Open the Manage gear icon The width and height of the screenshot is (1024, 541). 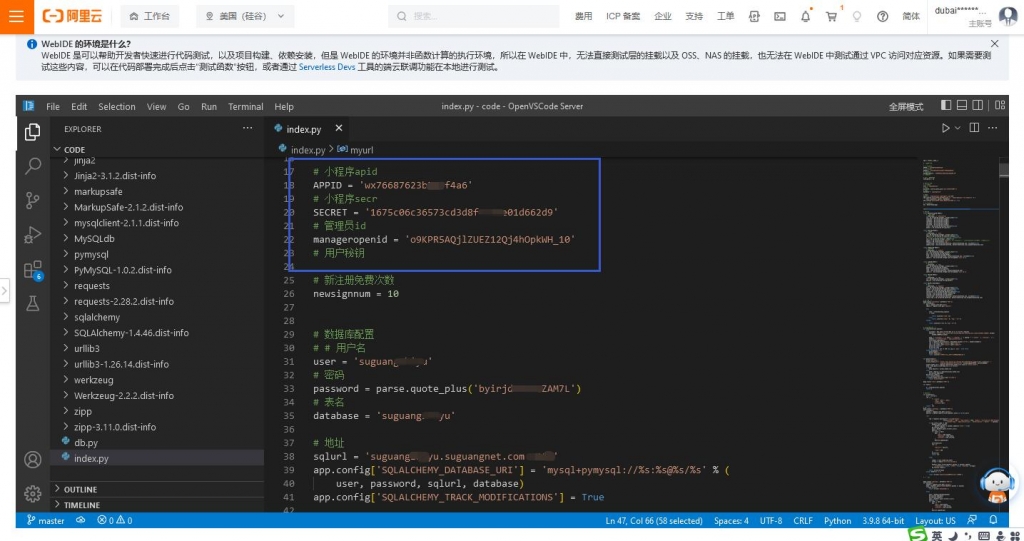33,493
